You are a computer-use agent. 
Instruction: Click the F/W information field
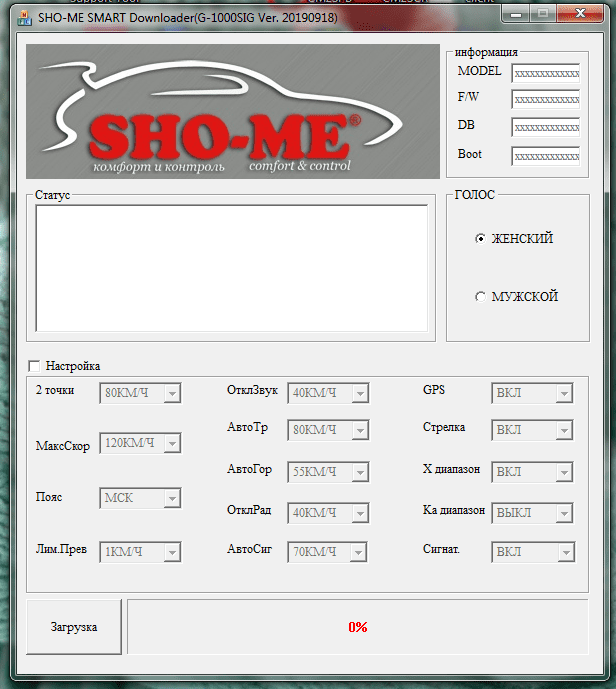tap(546, 99)
